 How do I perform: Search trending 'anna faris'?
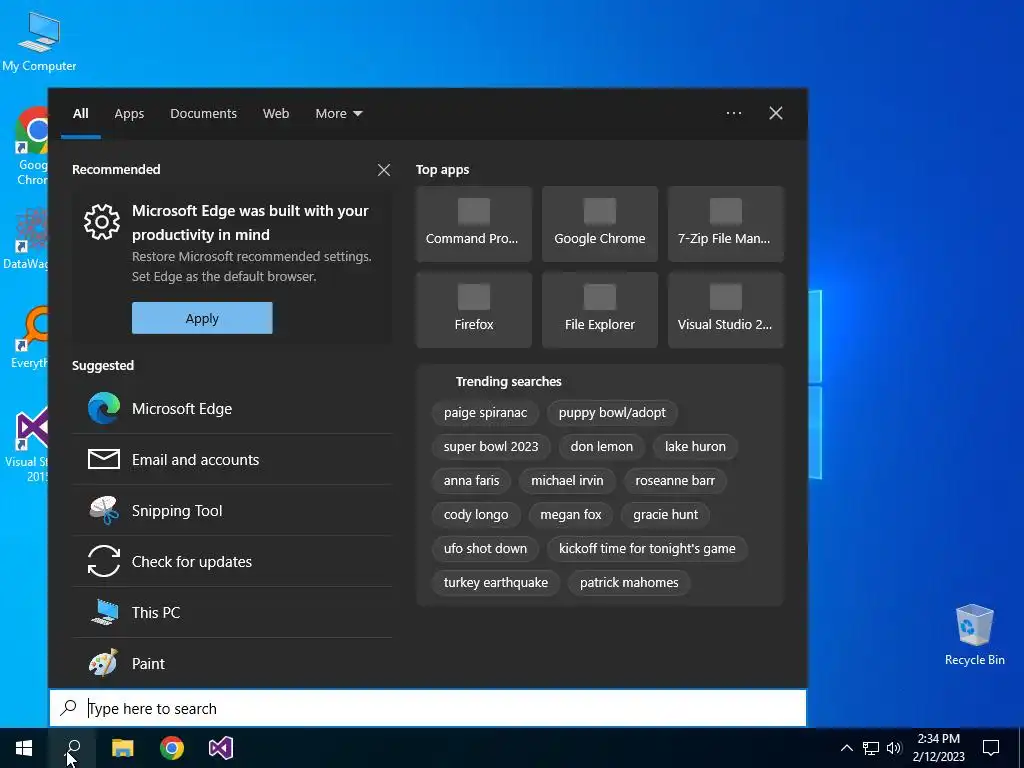472,481
